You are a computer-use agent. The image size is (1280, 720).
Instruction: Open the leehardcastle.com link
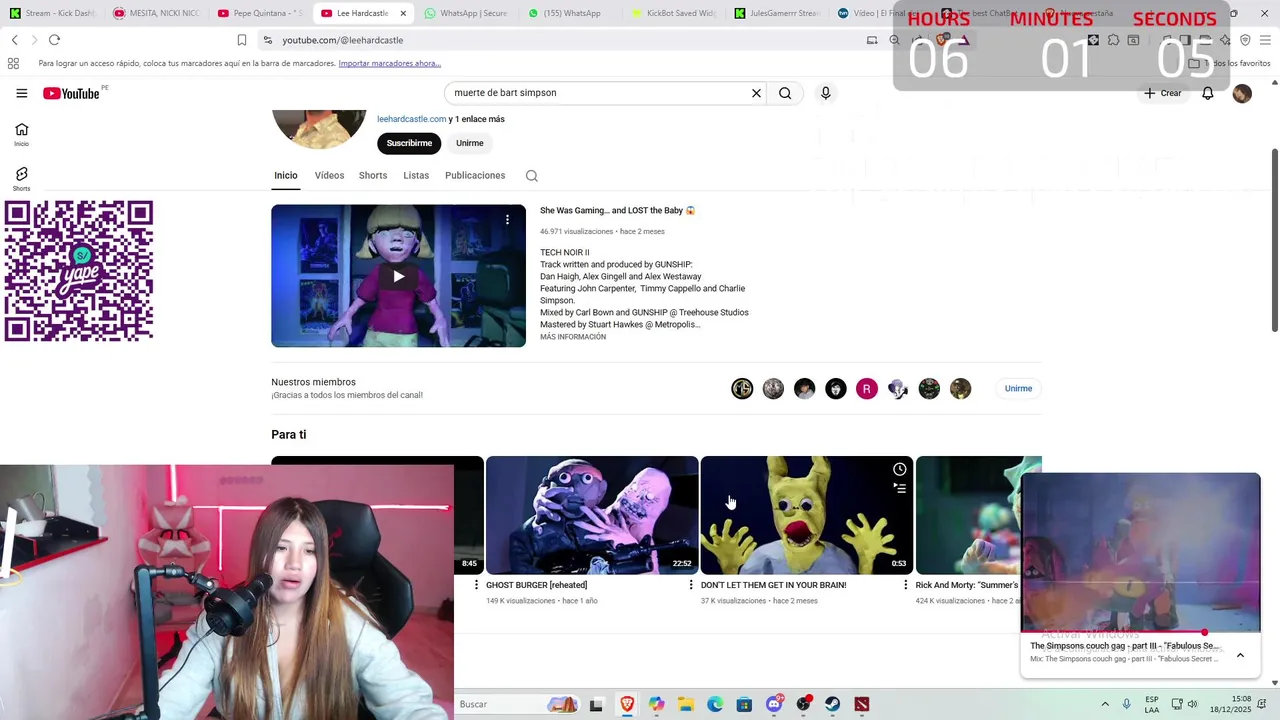pyautogui.click(x=411, y=119)
